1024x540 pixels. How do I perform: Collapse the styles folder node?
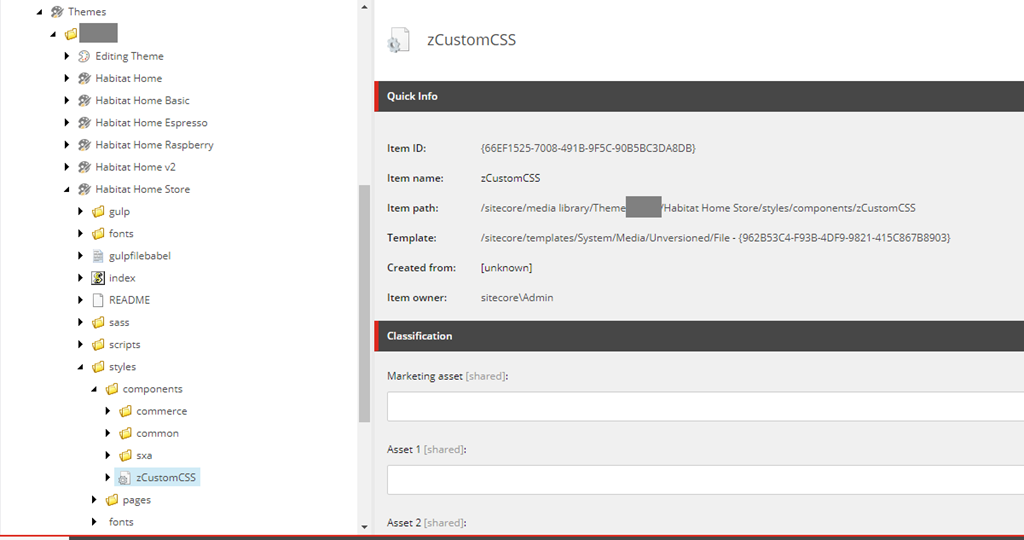click(81, 367)
